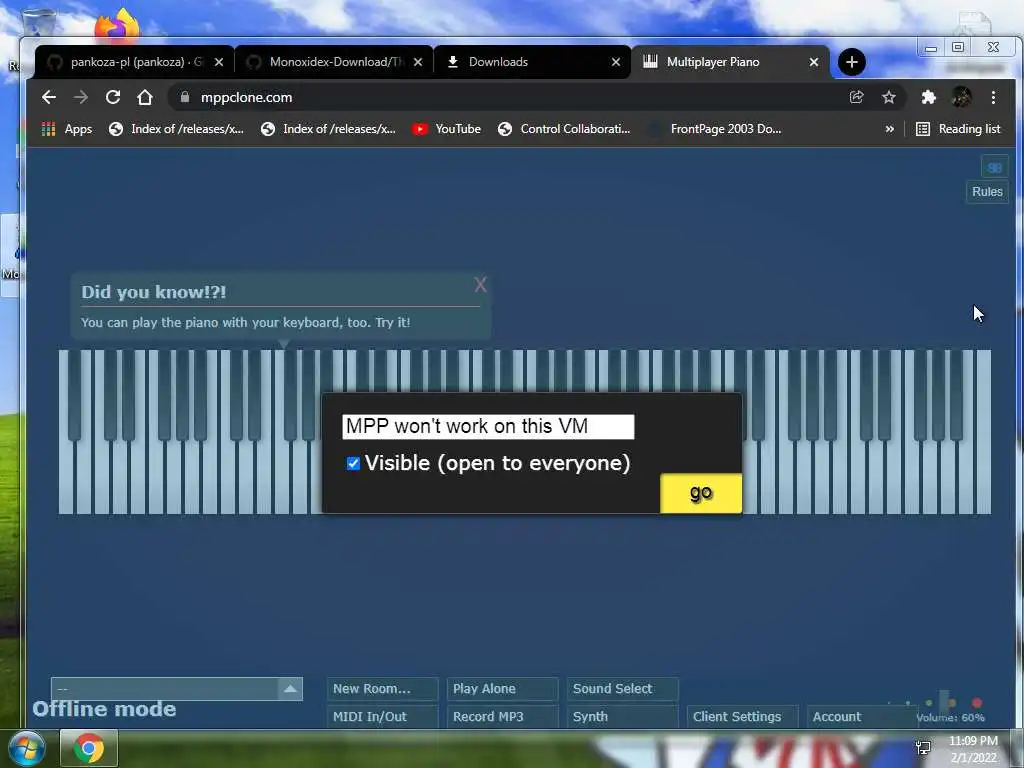Click the Chrome taskbar icon

89,748
